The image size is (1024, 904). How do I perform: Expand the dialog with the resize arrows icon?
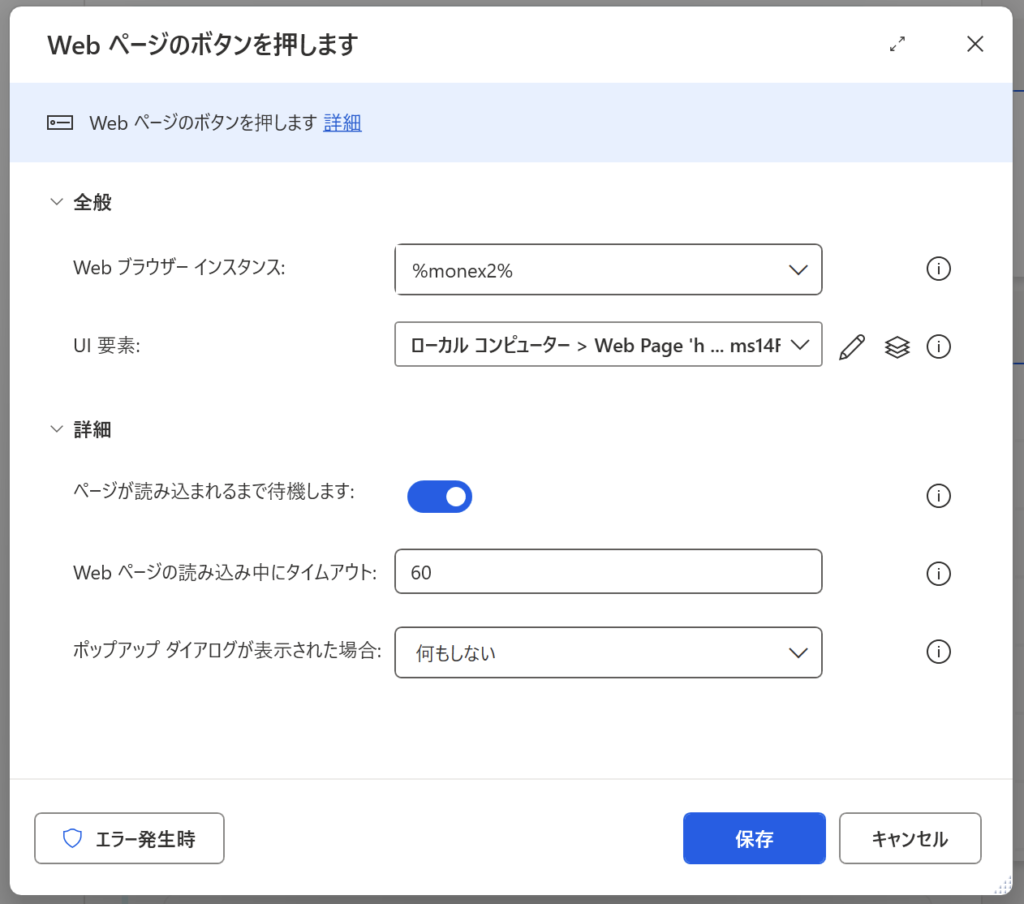pyautogui.click(x=897, y=44)
